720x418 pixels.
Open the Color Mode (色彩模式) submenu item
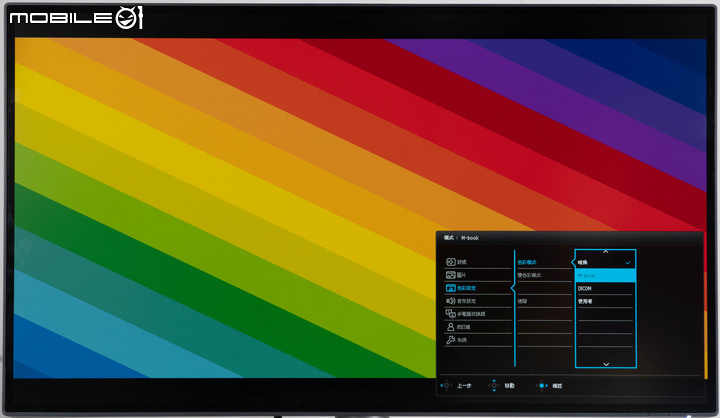pyautogui.click(x=544, y=262)
